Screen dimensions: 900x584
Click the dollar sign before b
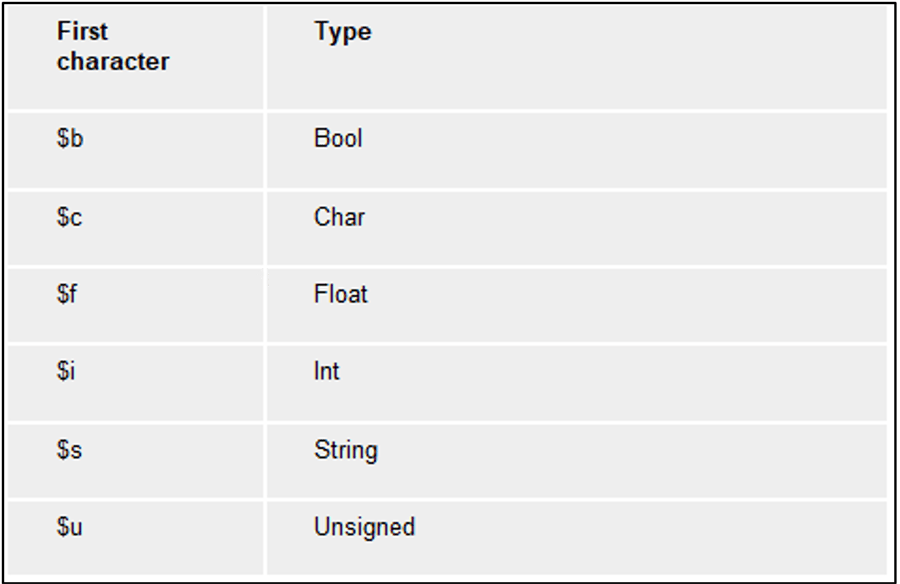point(63,138)
